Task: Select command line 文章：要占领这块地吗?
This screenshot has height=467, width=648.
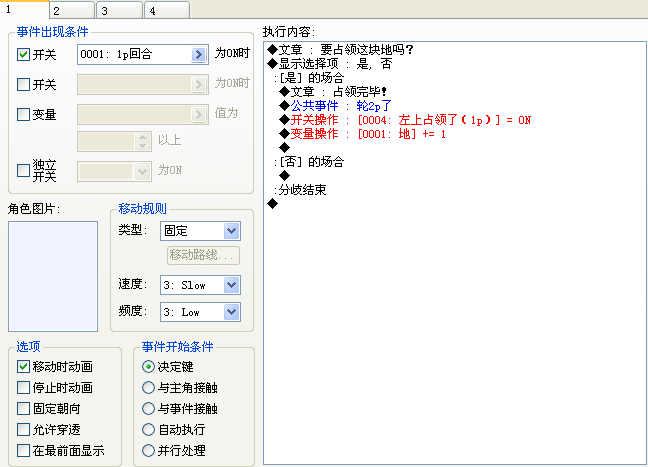Action: click(x=340, y=50)
